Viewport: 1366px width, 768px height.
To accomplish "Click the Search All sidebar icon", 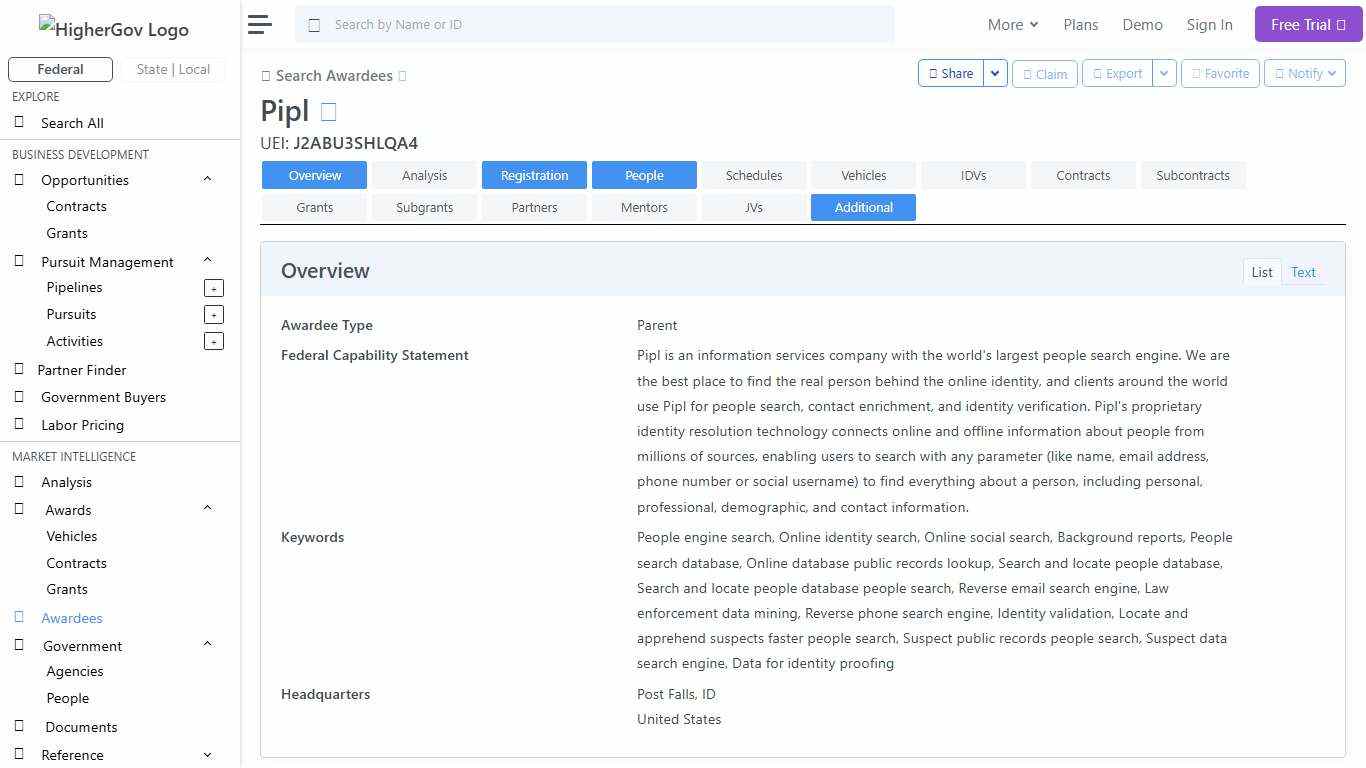I will coord(19,123).
